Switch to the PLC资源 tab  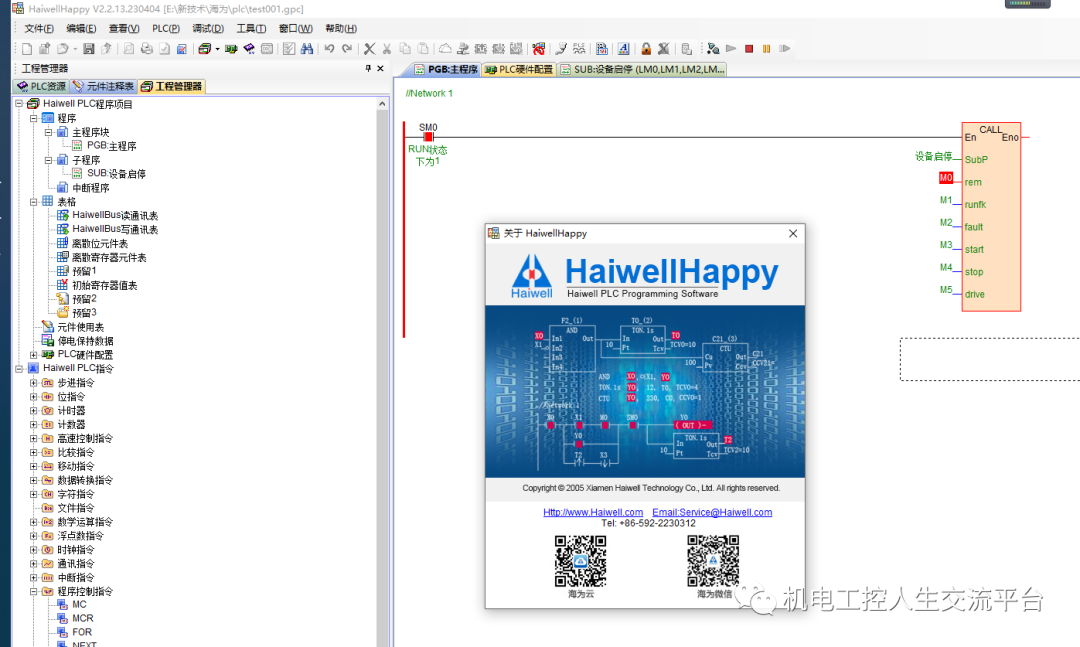(x=41, y=86)
